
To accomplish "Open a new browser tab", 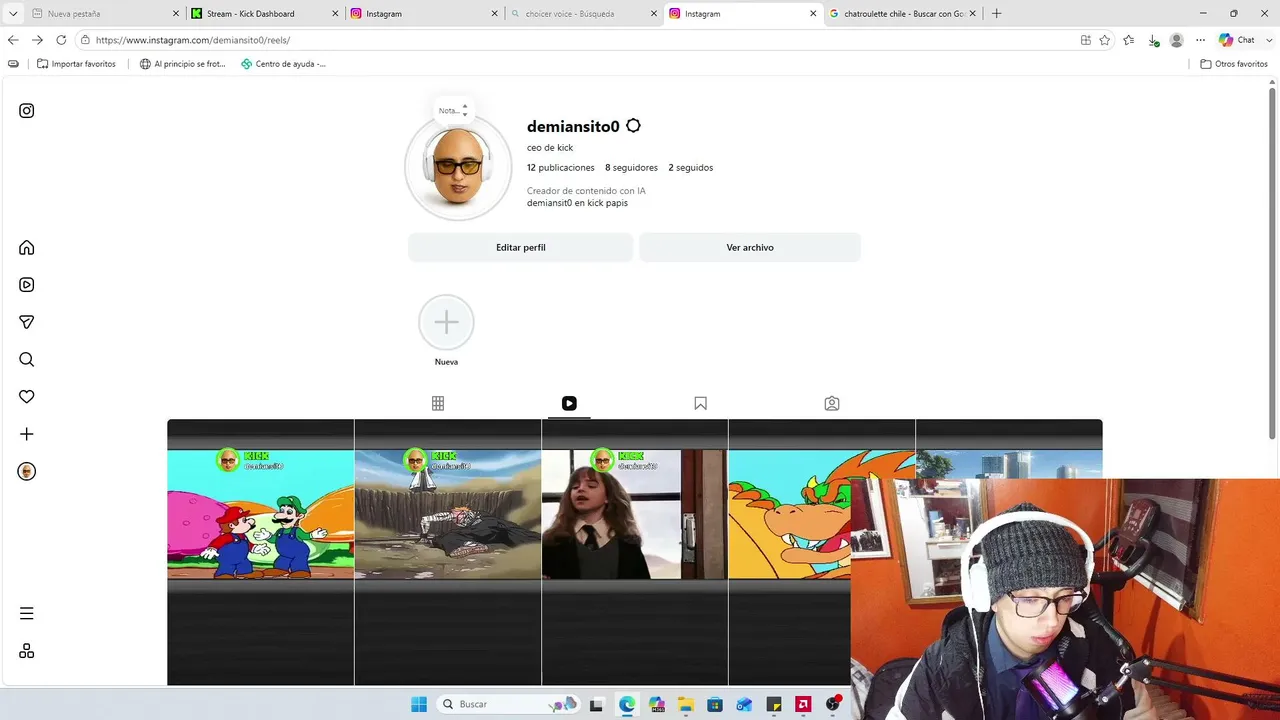I will pos(996,14).
